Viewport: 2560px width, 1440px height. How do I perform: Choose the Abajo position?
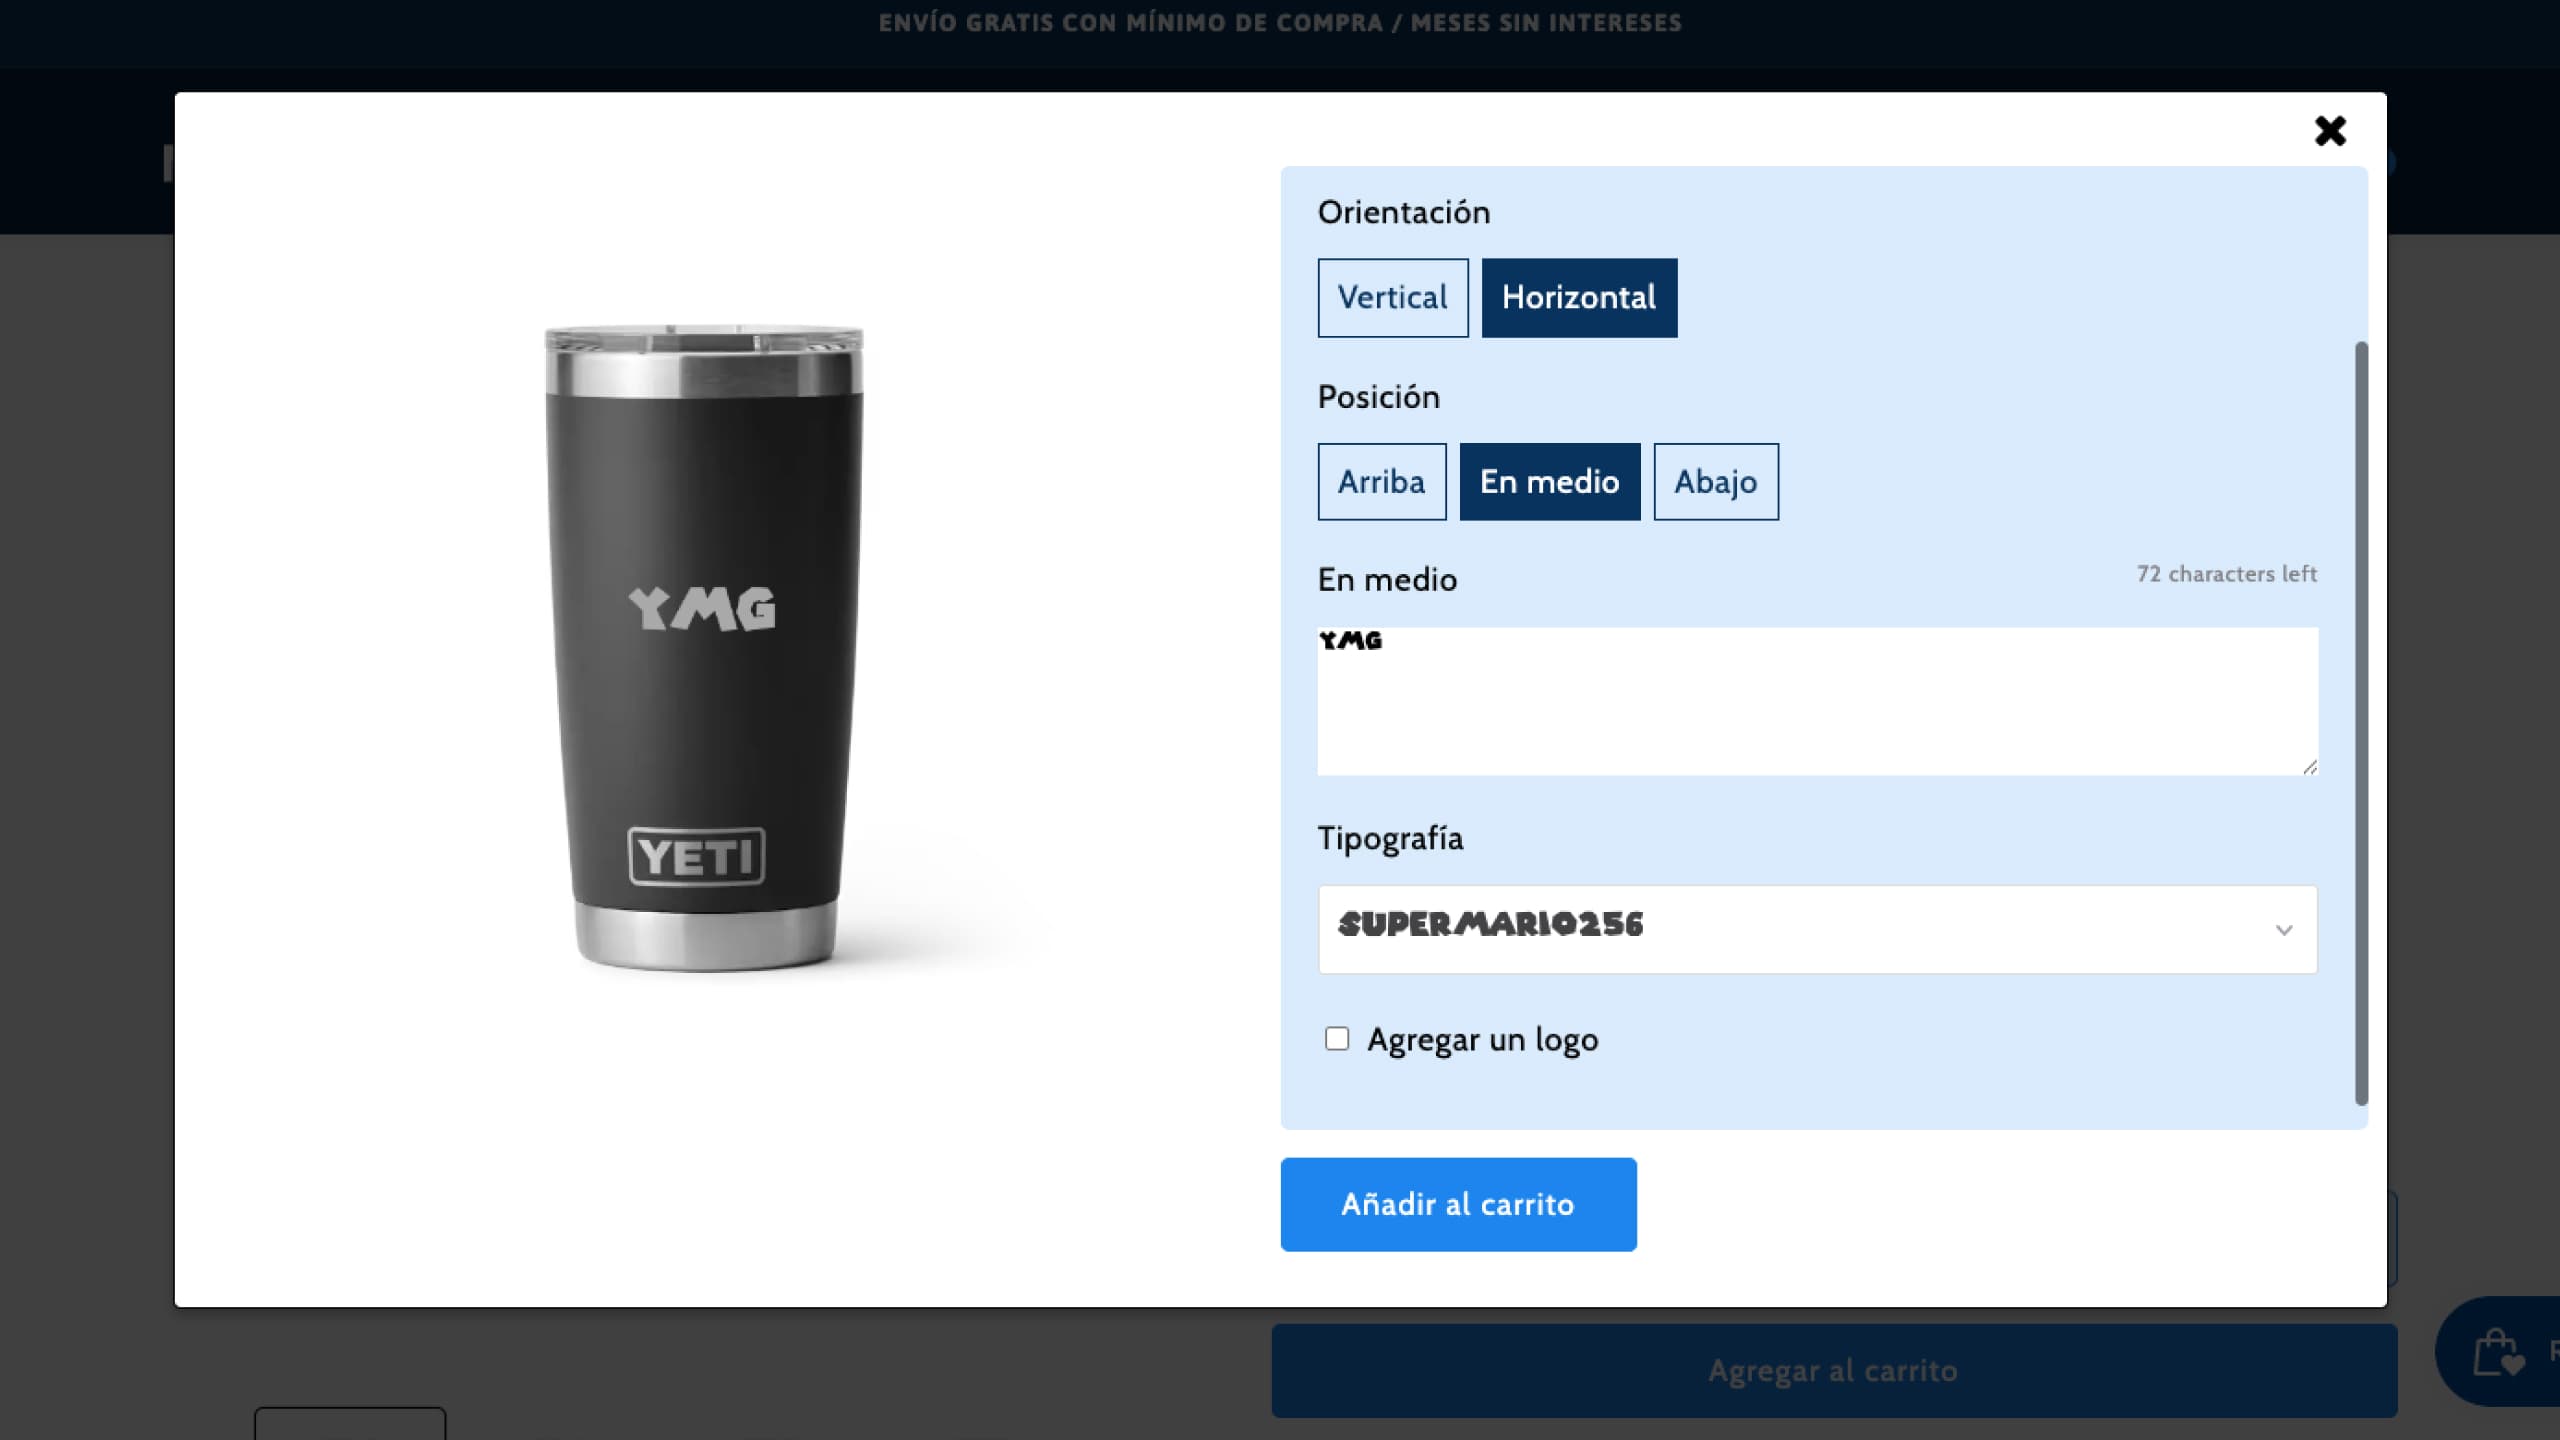[x=1716, y=482]
